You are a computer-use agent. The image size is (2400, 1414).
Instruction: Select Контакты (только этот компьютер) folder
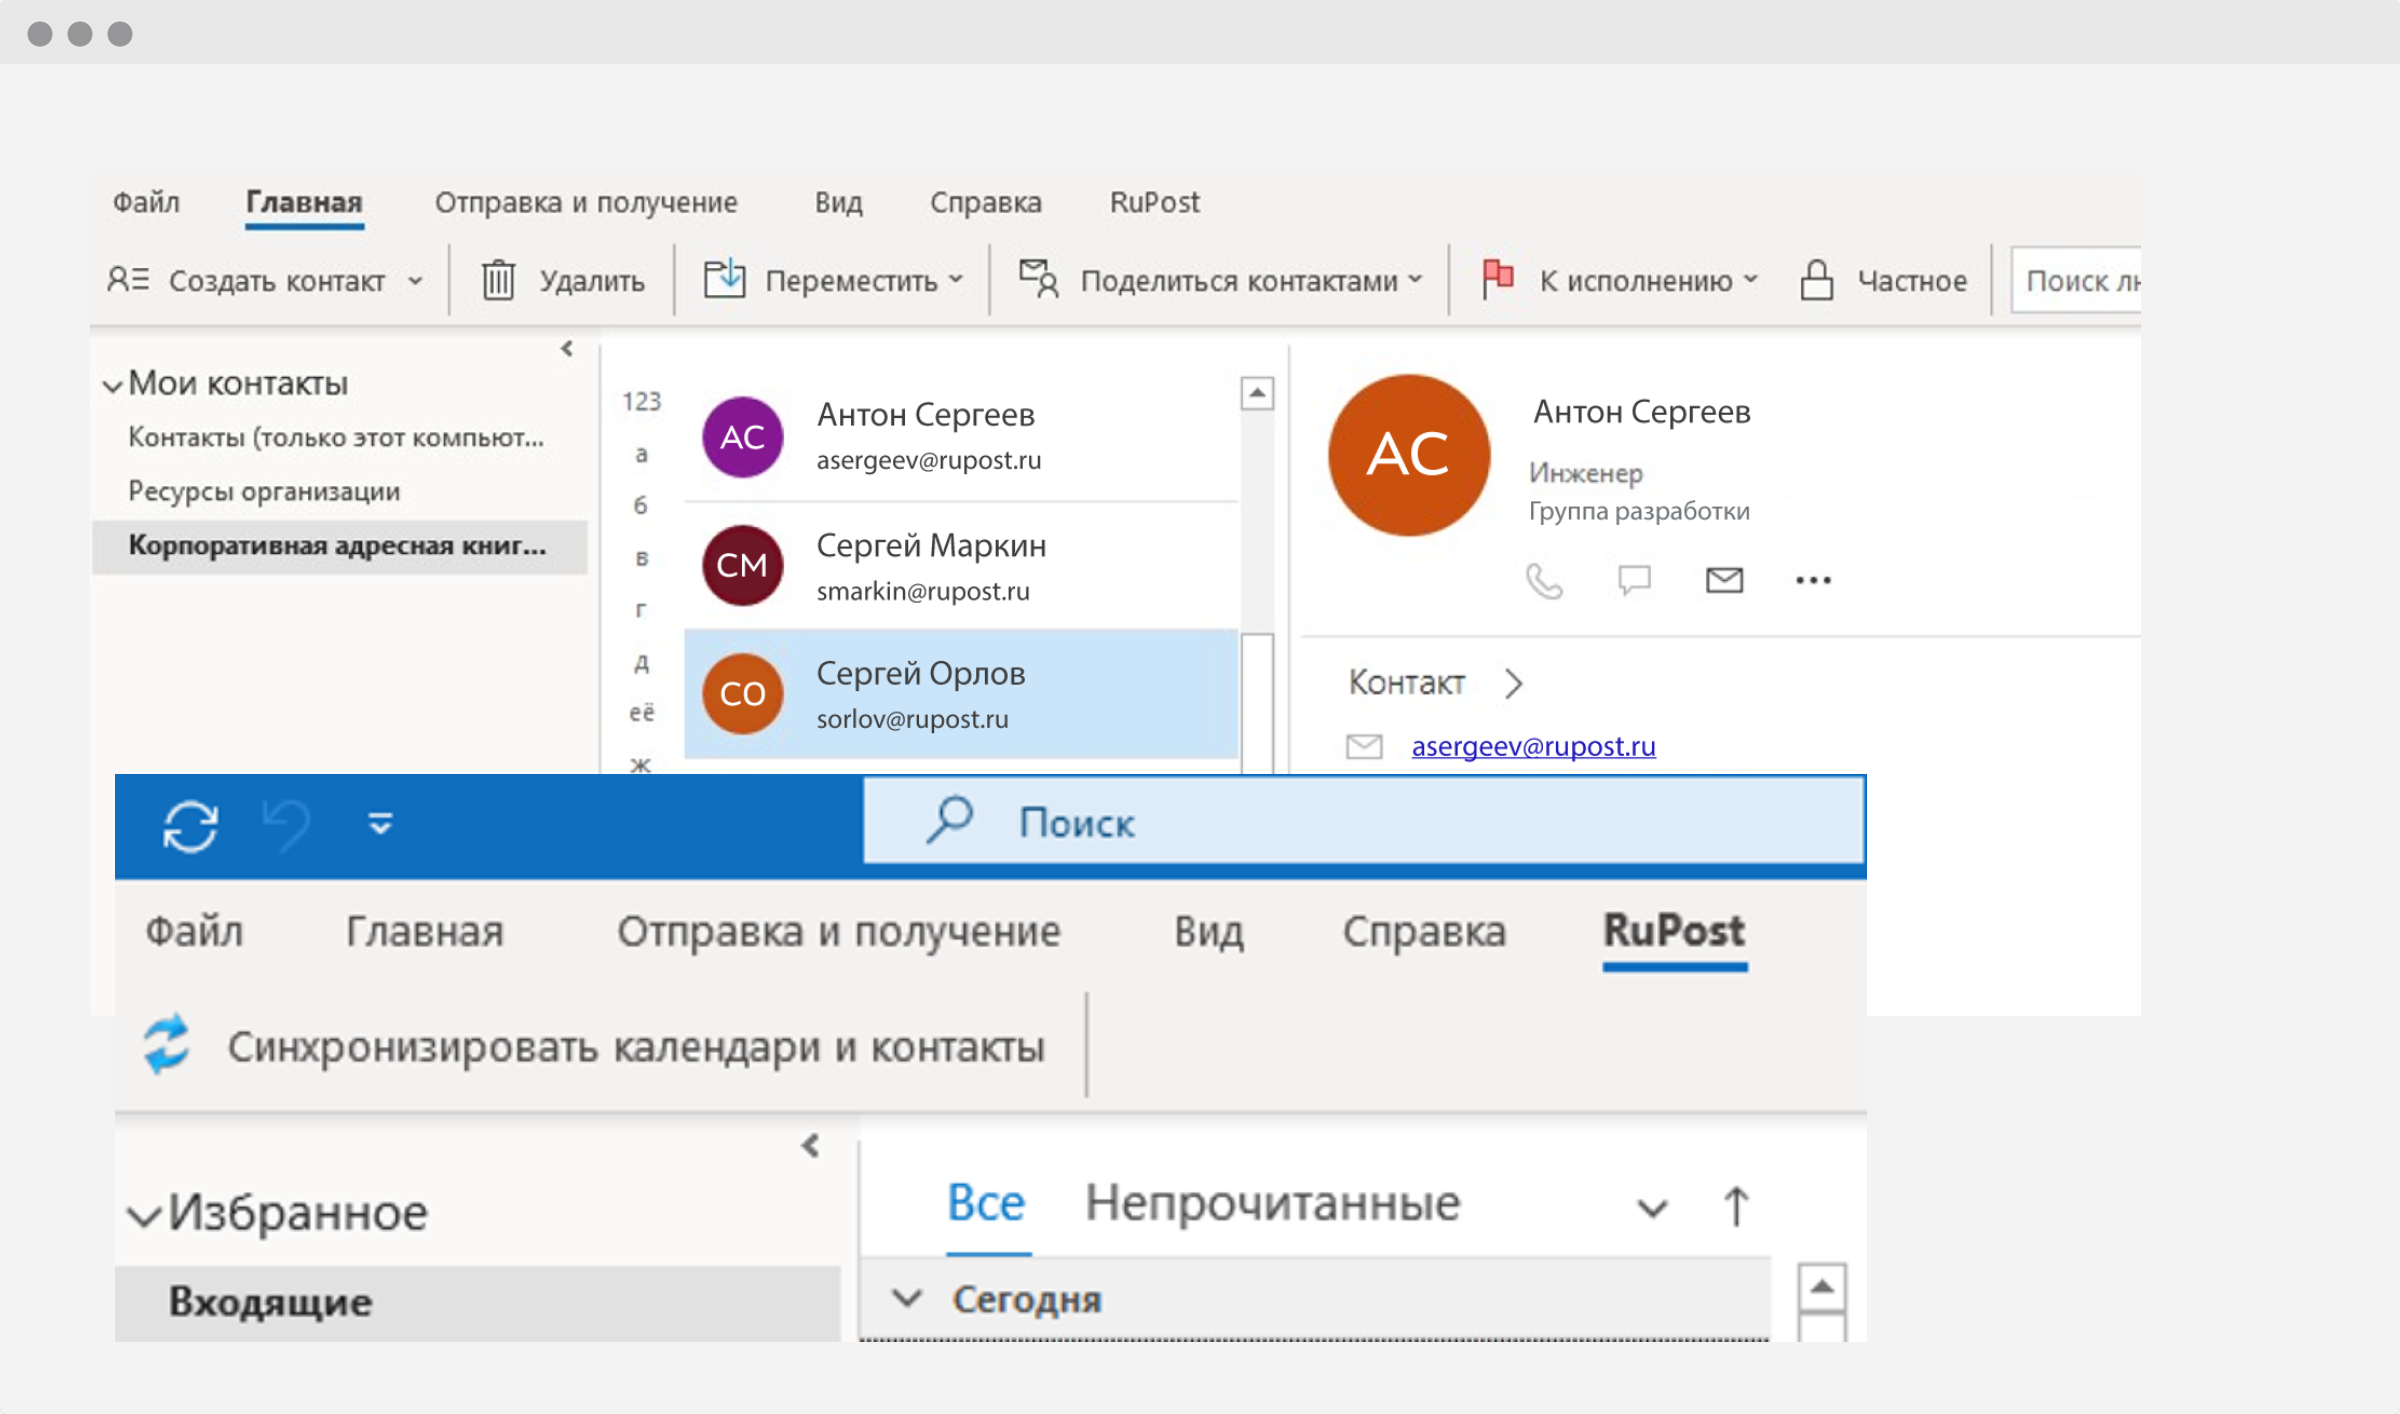336,437
